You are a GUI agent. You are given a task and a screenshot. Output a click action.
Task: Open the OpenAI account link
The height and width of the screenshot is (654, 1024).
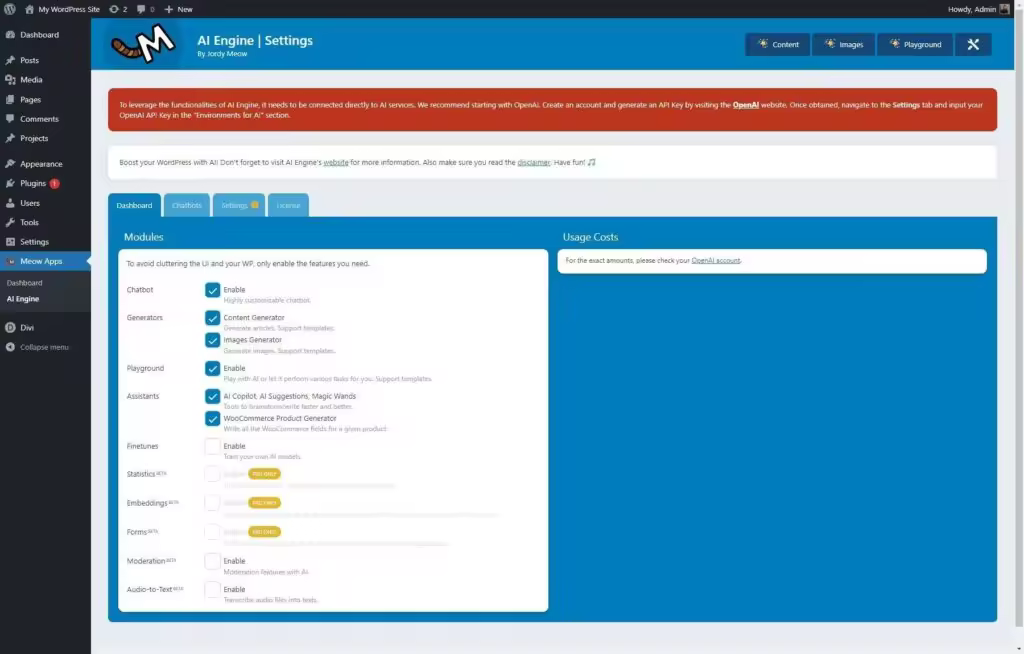[x=715, y=261]
